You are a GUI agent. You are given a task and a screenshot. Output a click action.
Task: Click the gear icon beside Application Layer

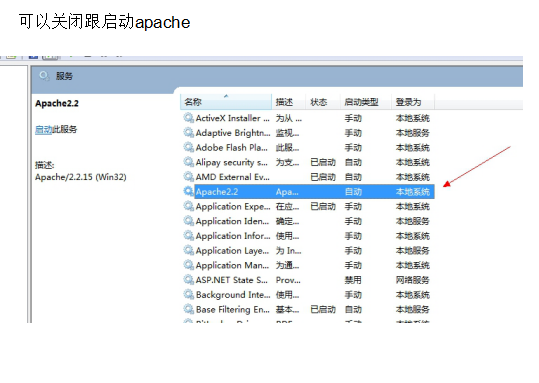tap(188, 250)
